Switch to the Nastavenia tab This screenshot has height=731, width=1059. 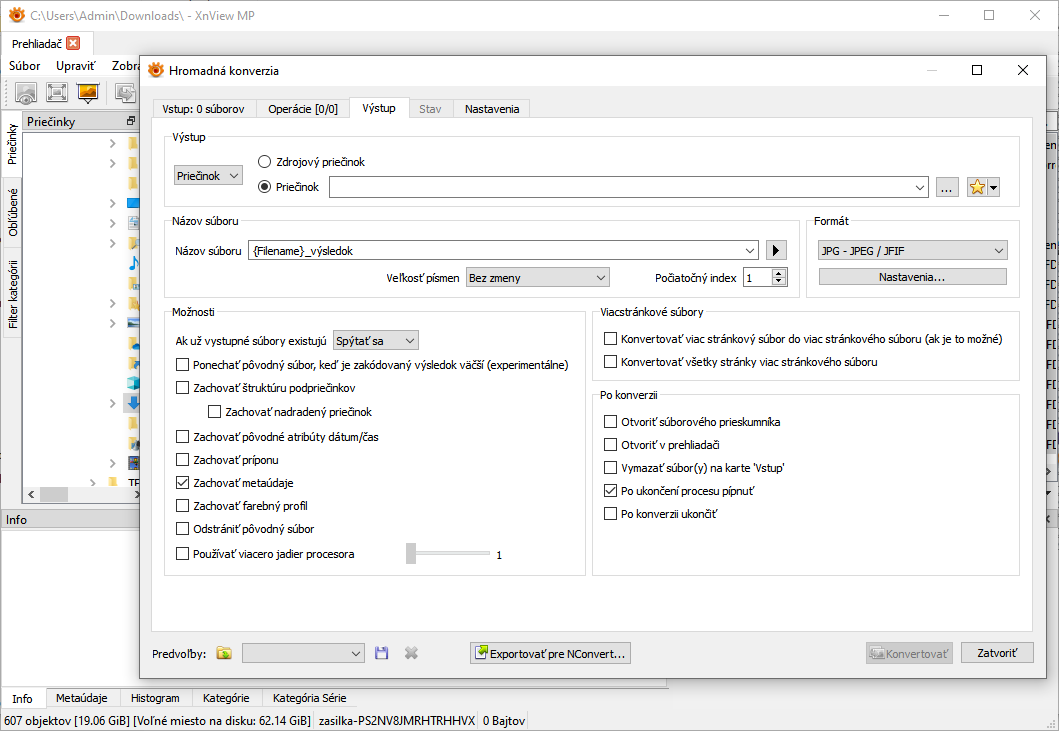[x=492, y=109]
